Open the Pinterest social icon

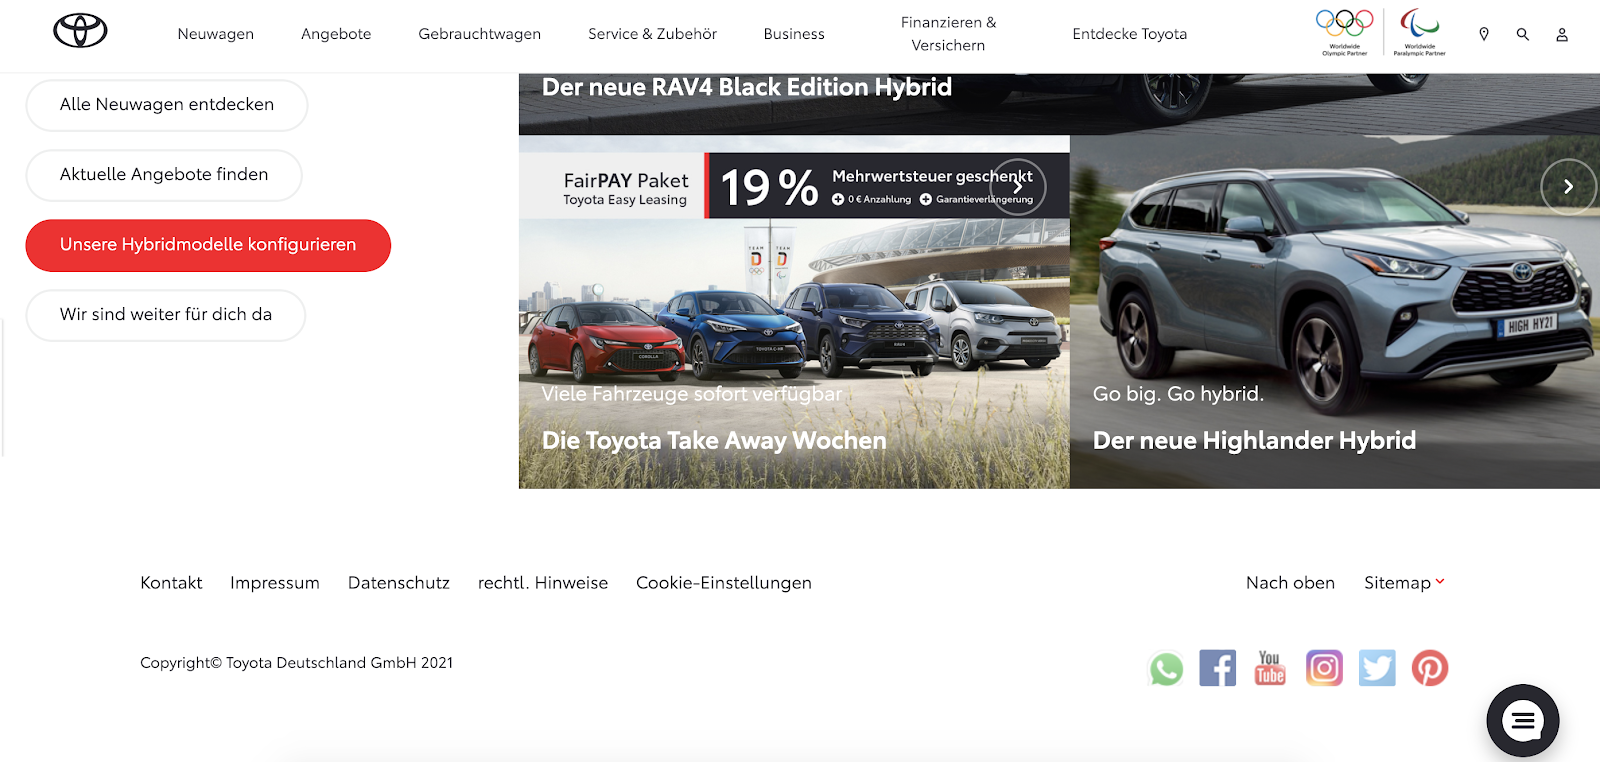tap(1430, 668)
